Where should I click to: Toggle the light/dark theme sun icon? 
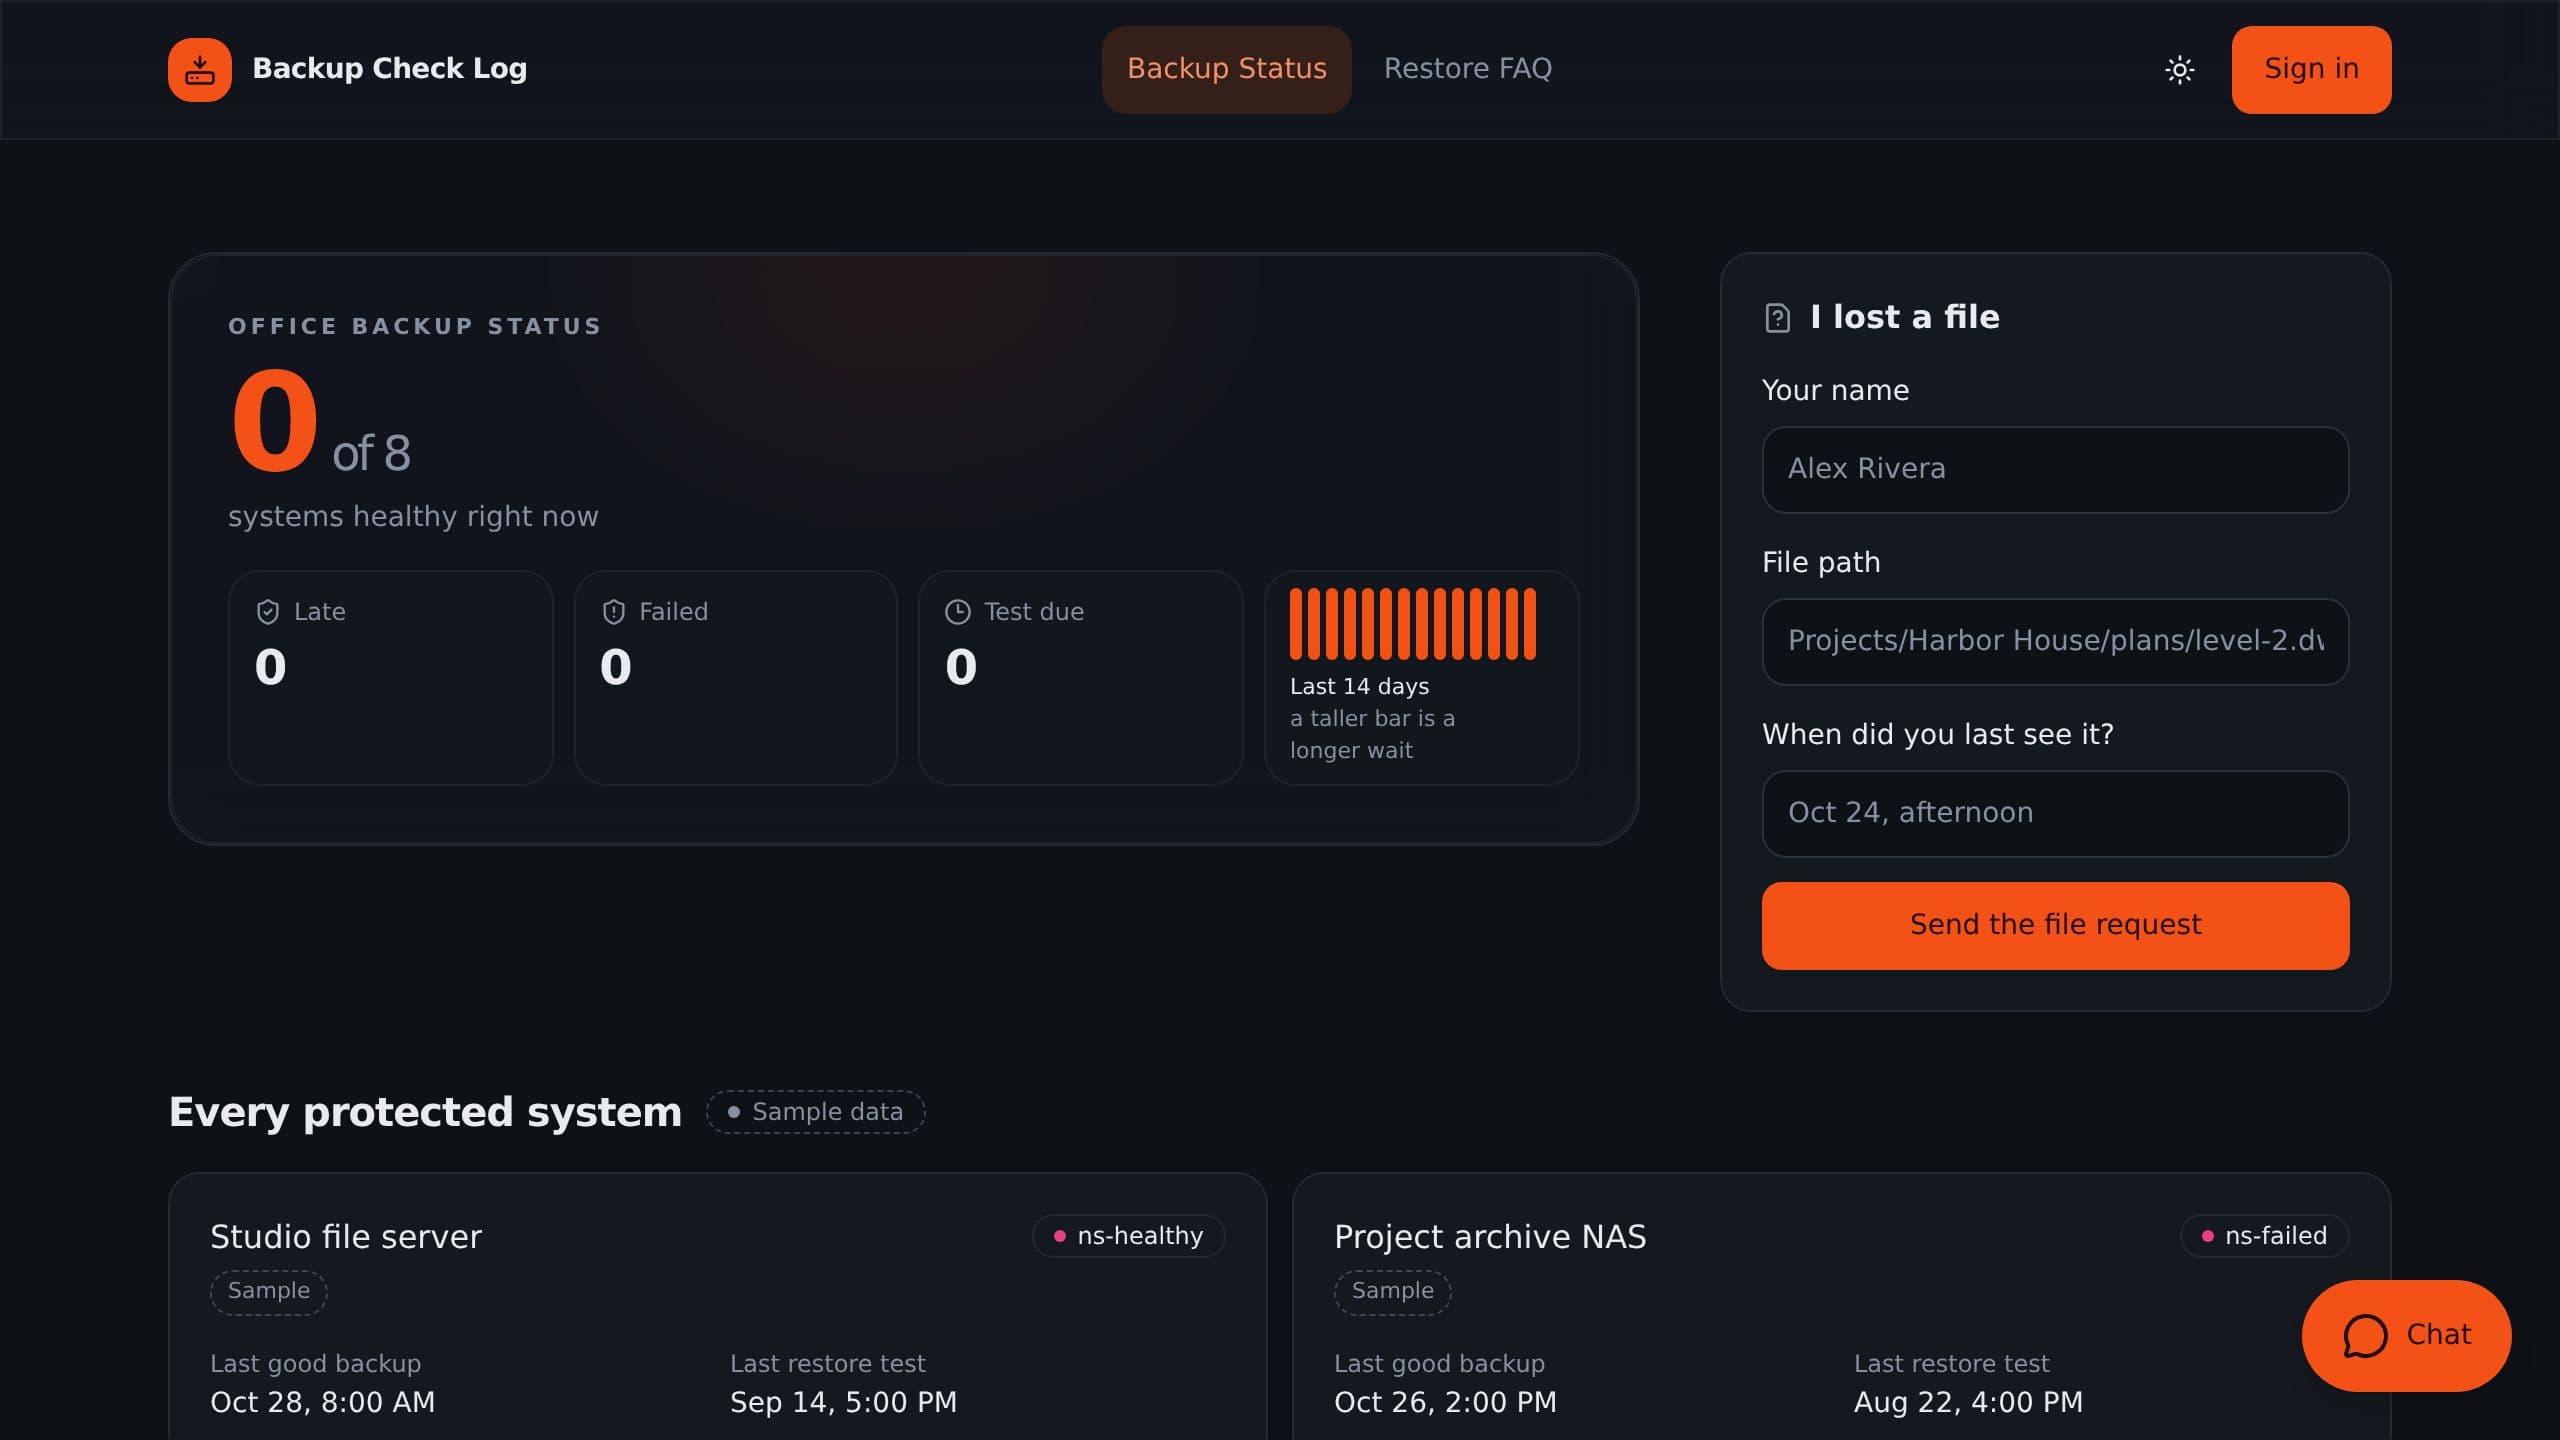pyautogui.click(x=2180, y=70)
